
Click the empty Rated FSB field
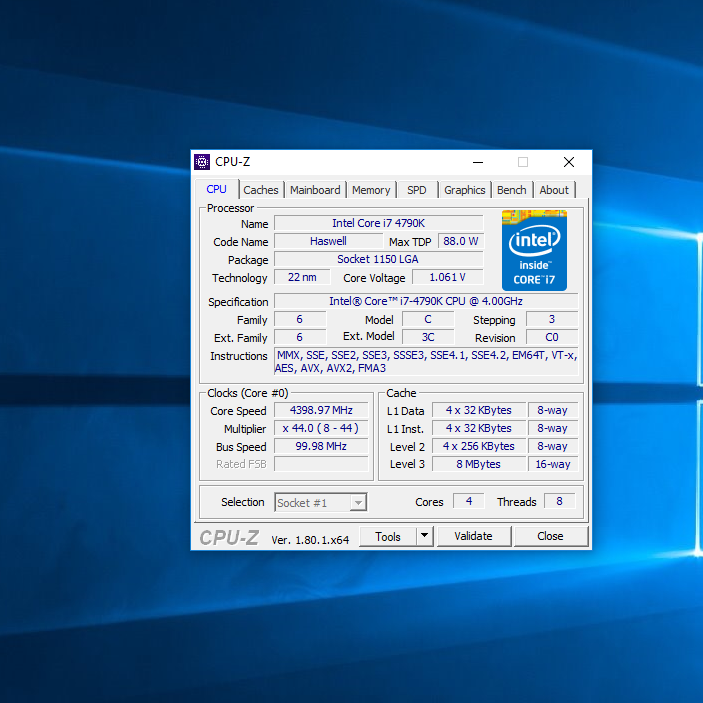click(321, 464)
